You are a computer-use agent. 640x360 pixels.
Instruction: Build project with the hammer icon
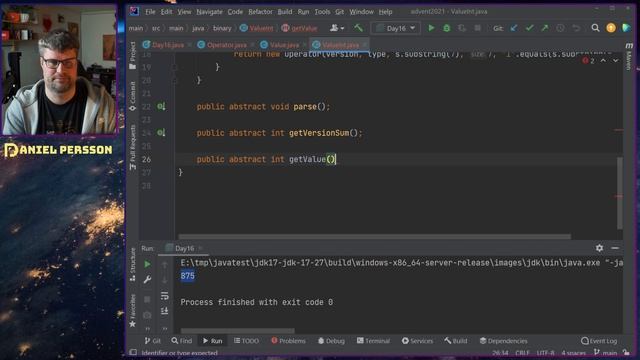point(358,28)
